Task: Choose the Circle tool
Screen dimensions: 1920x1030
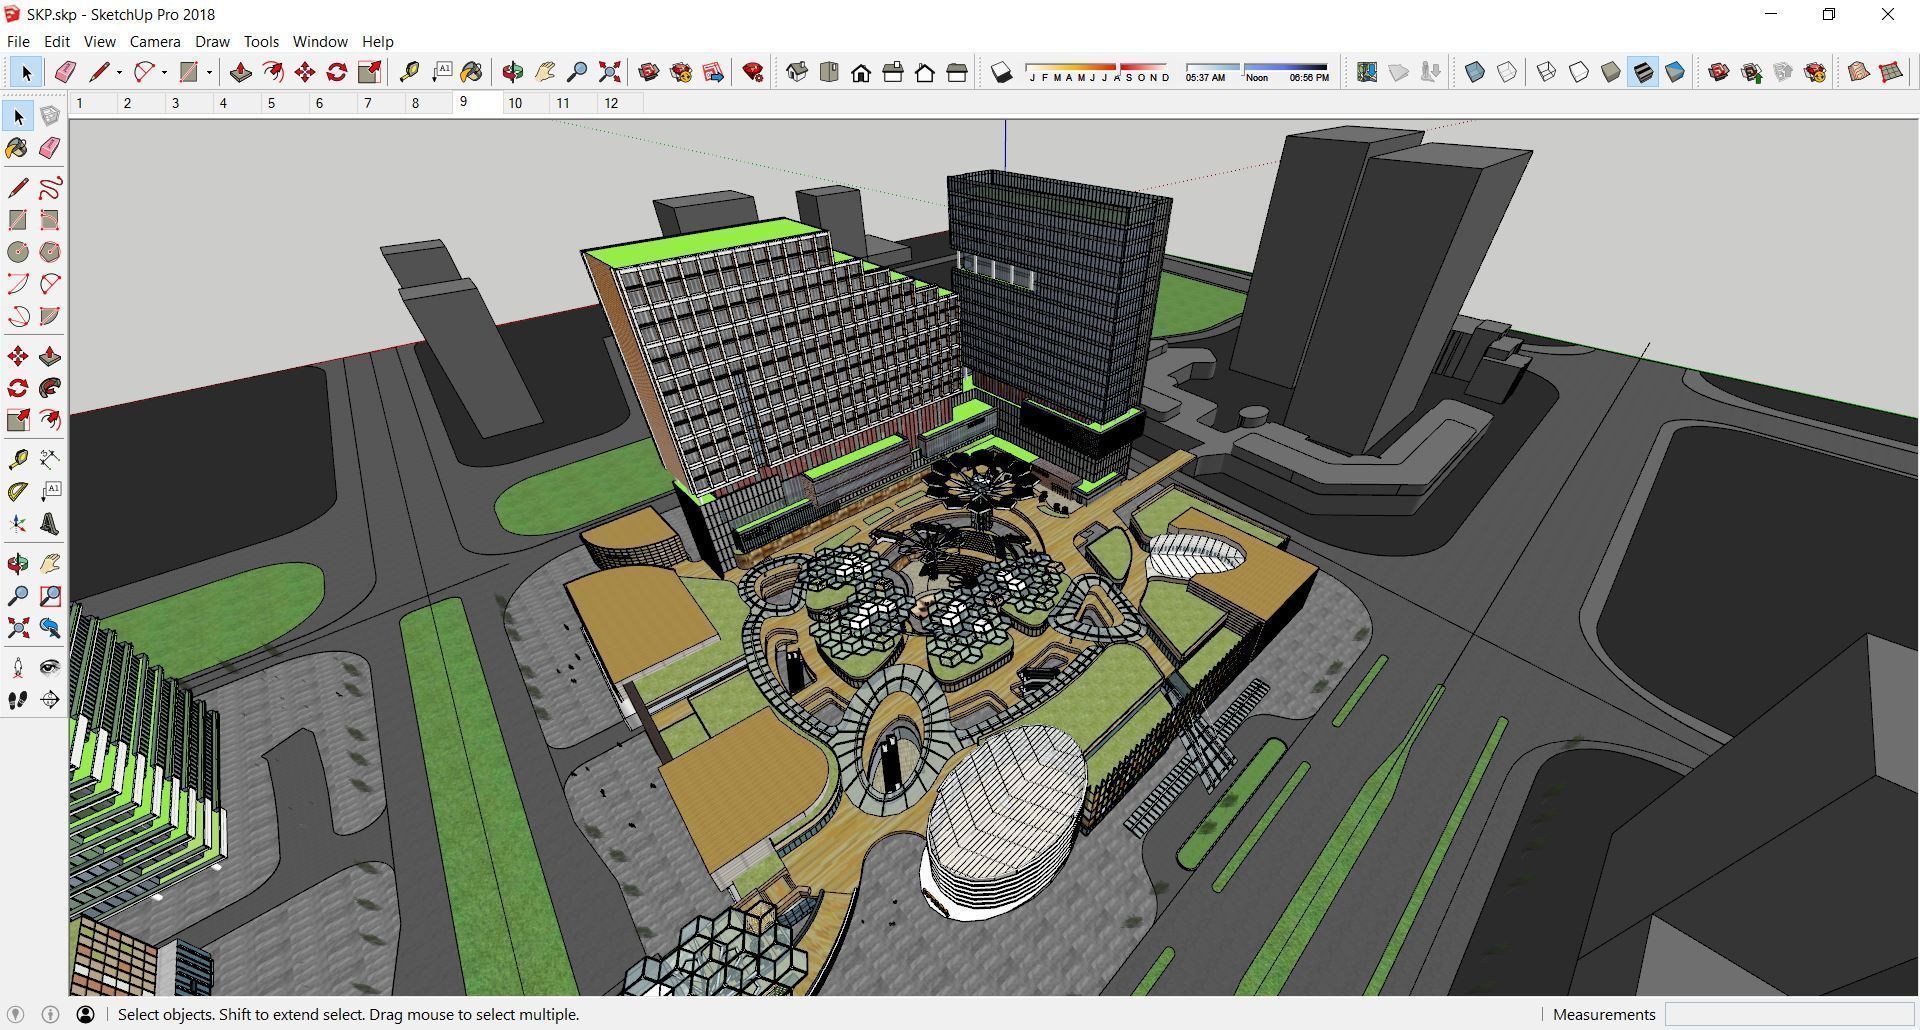Action: (18, 252)
